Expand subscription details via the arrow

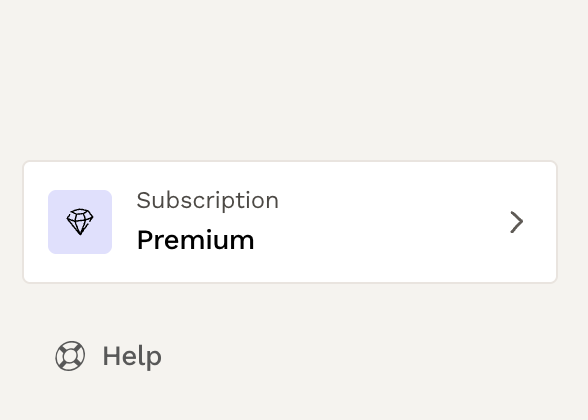pyautogui.click(x=516, y=222)
